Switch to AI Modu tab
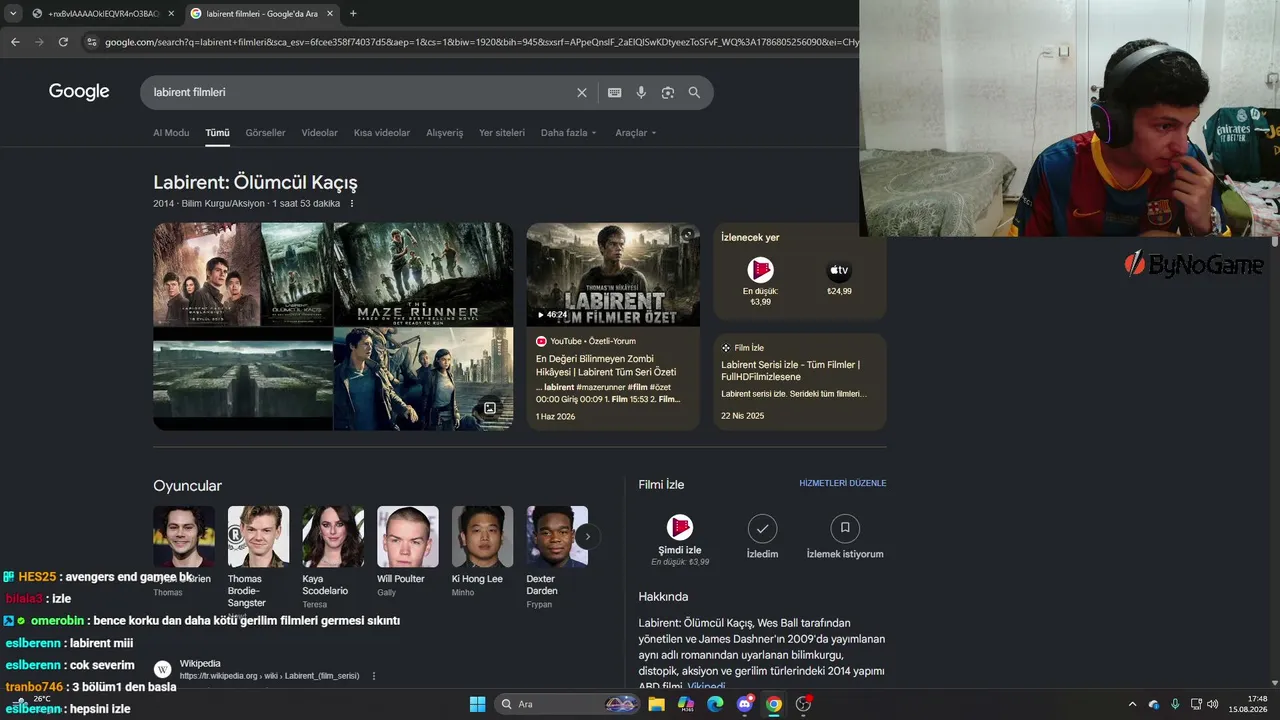Screen dimensions: 1280x720 tap(171, 133)
